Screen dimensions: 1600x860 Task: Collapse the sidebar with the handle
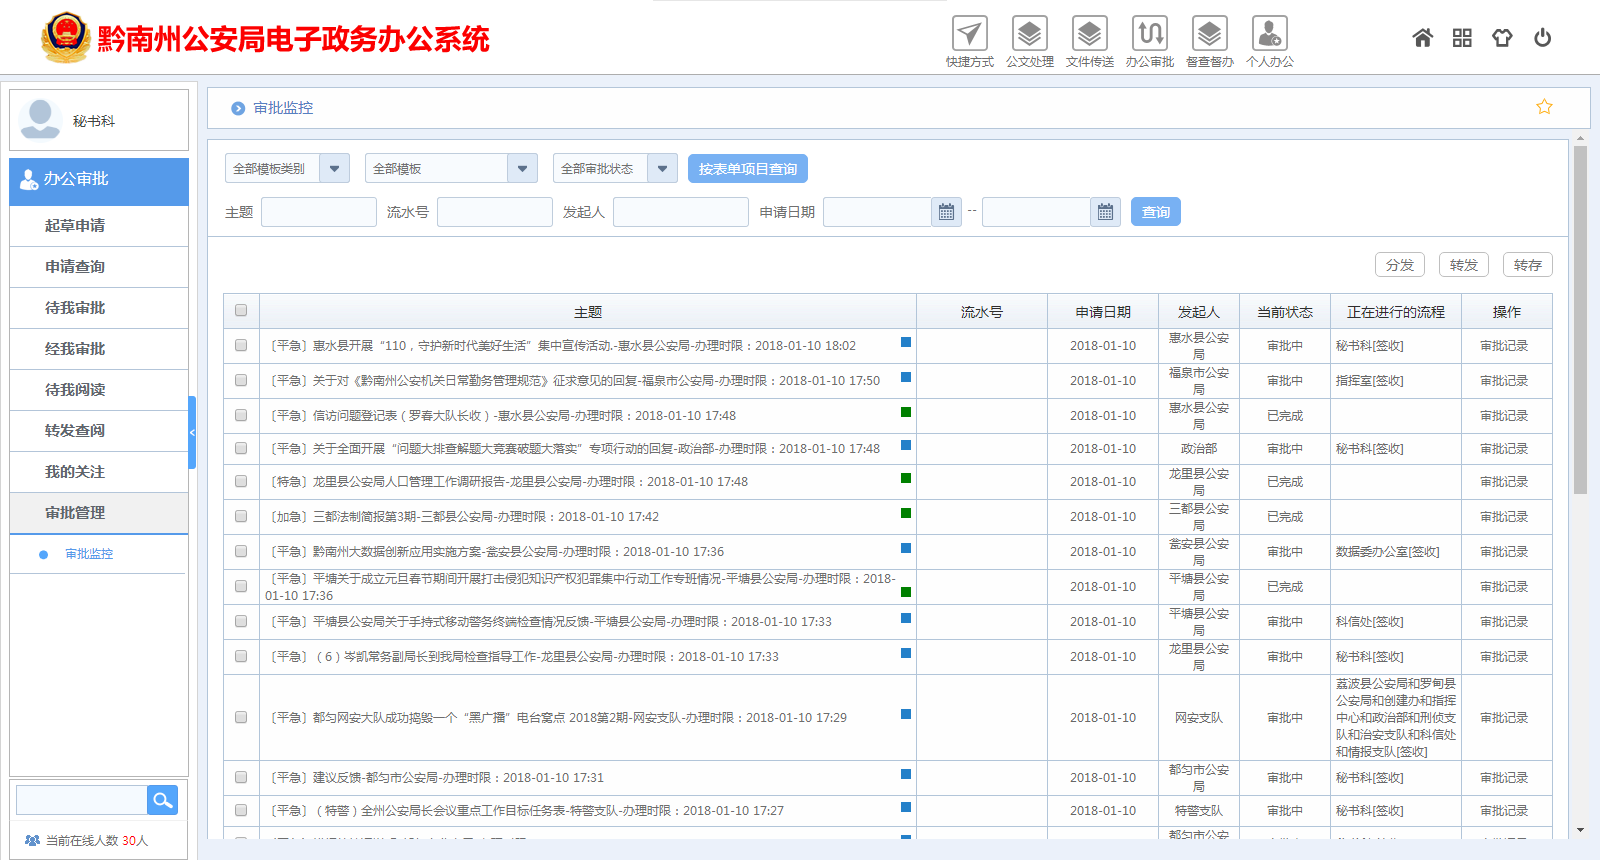point(192,432)
